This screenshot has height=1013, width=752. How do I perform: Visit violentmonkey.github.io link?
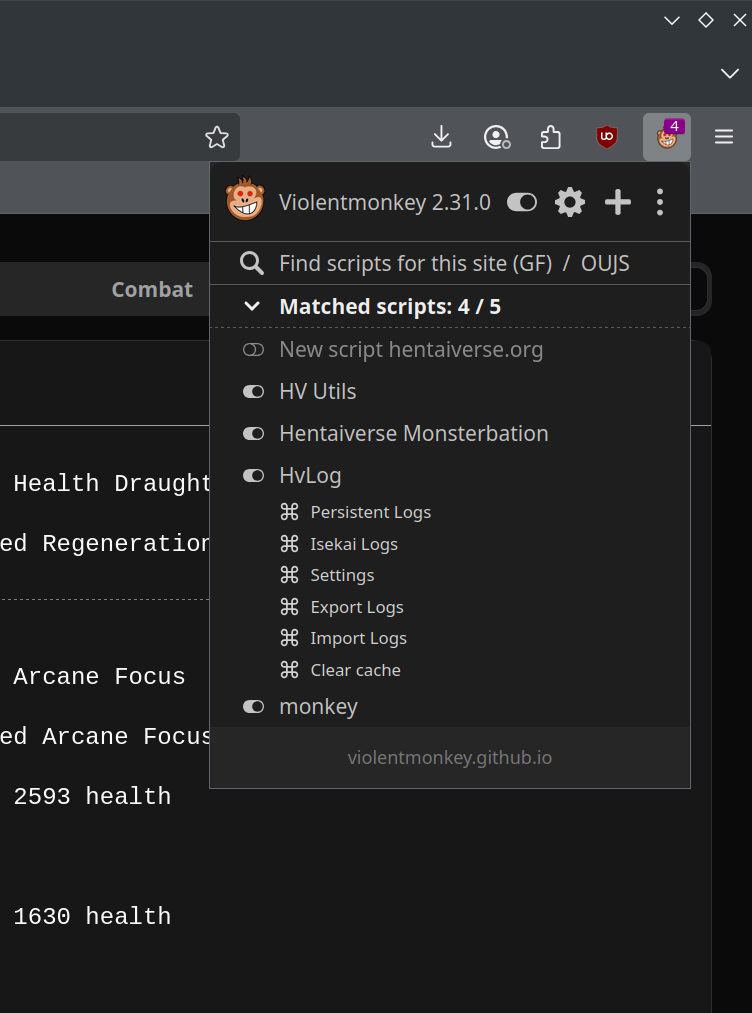pos(450,757)
